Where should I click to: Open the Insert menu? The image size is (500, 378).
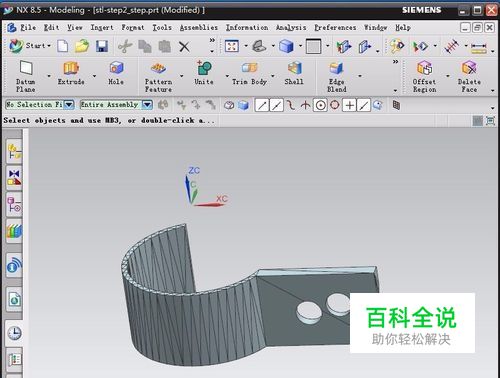(x=102, y=27)
